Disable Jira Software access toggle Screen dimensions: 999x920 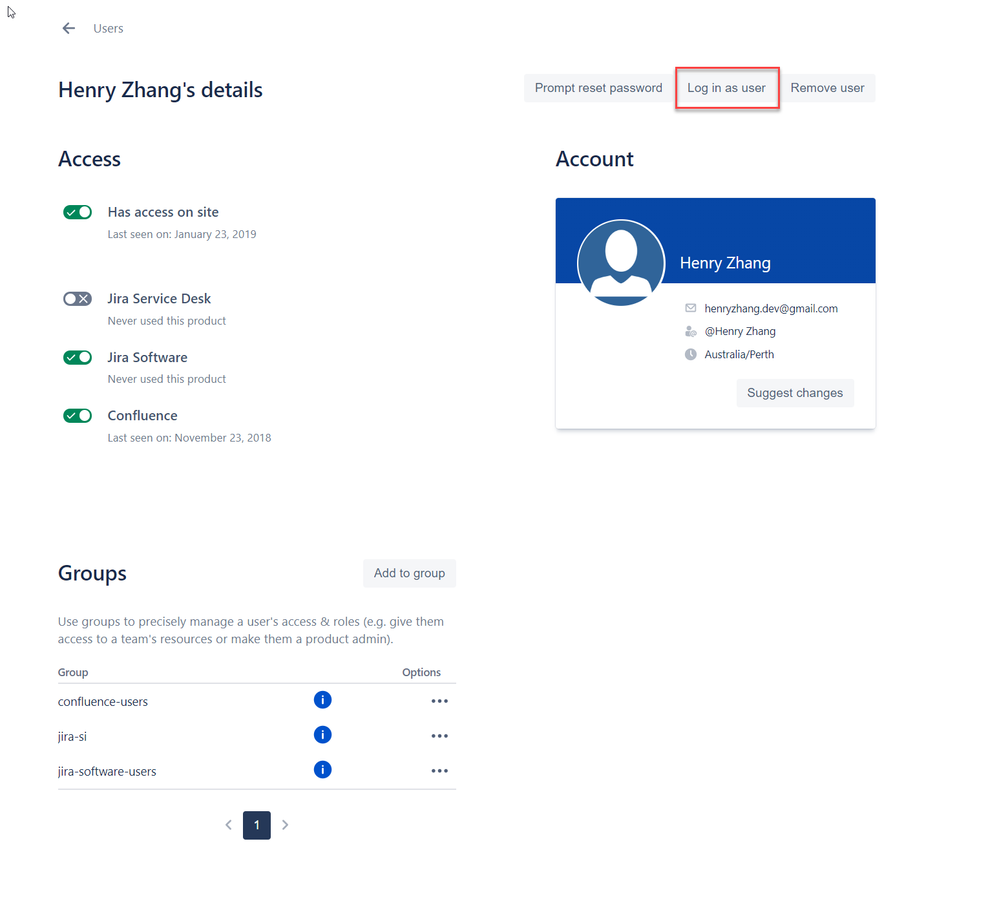pyautogui.click(x=78, y=357)
